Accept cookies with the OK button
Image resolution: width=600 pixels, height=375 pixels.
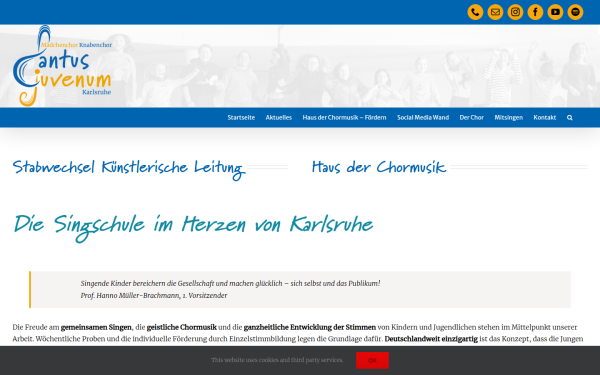tap(372, 360)
